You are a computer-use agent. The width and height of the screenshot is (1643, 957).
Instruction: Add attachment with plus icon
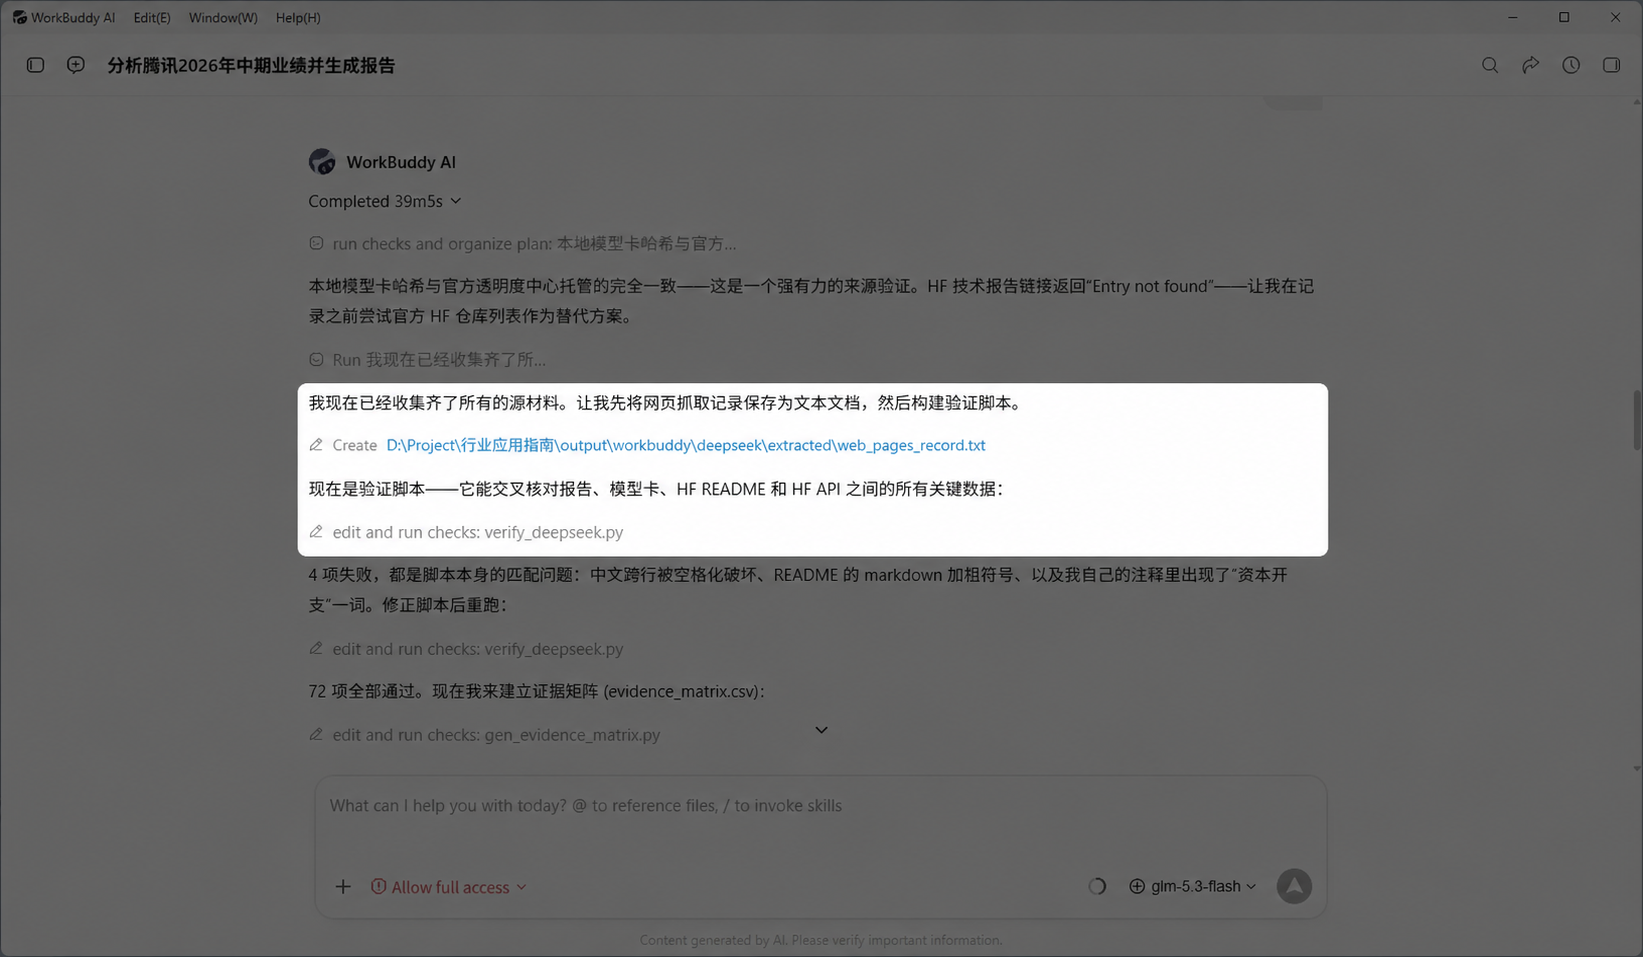click(x=343, y=887)
